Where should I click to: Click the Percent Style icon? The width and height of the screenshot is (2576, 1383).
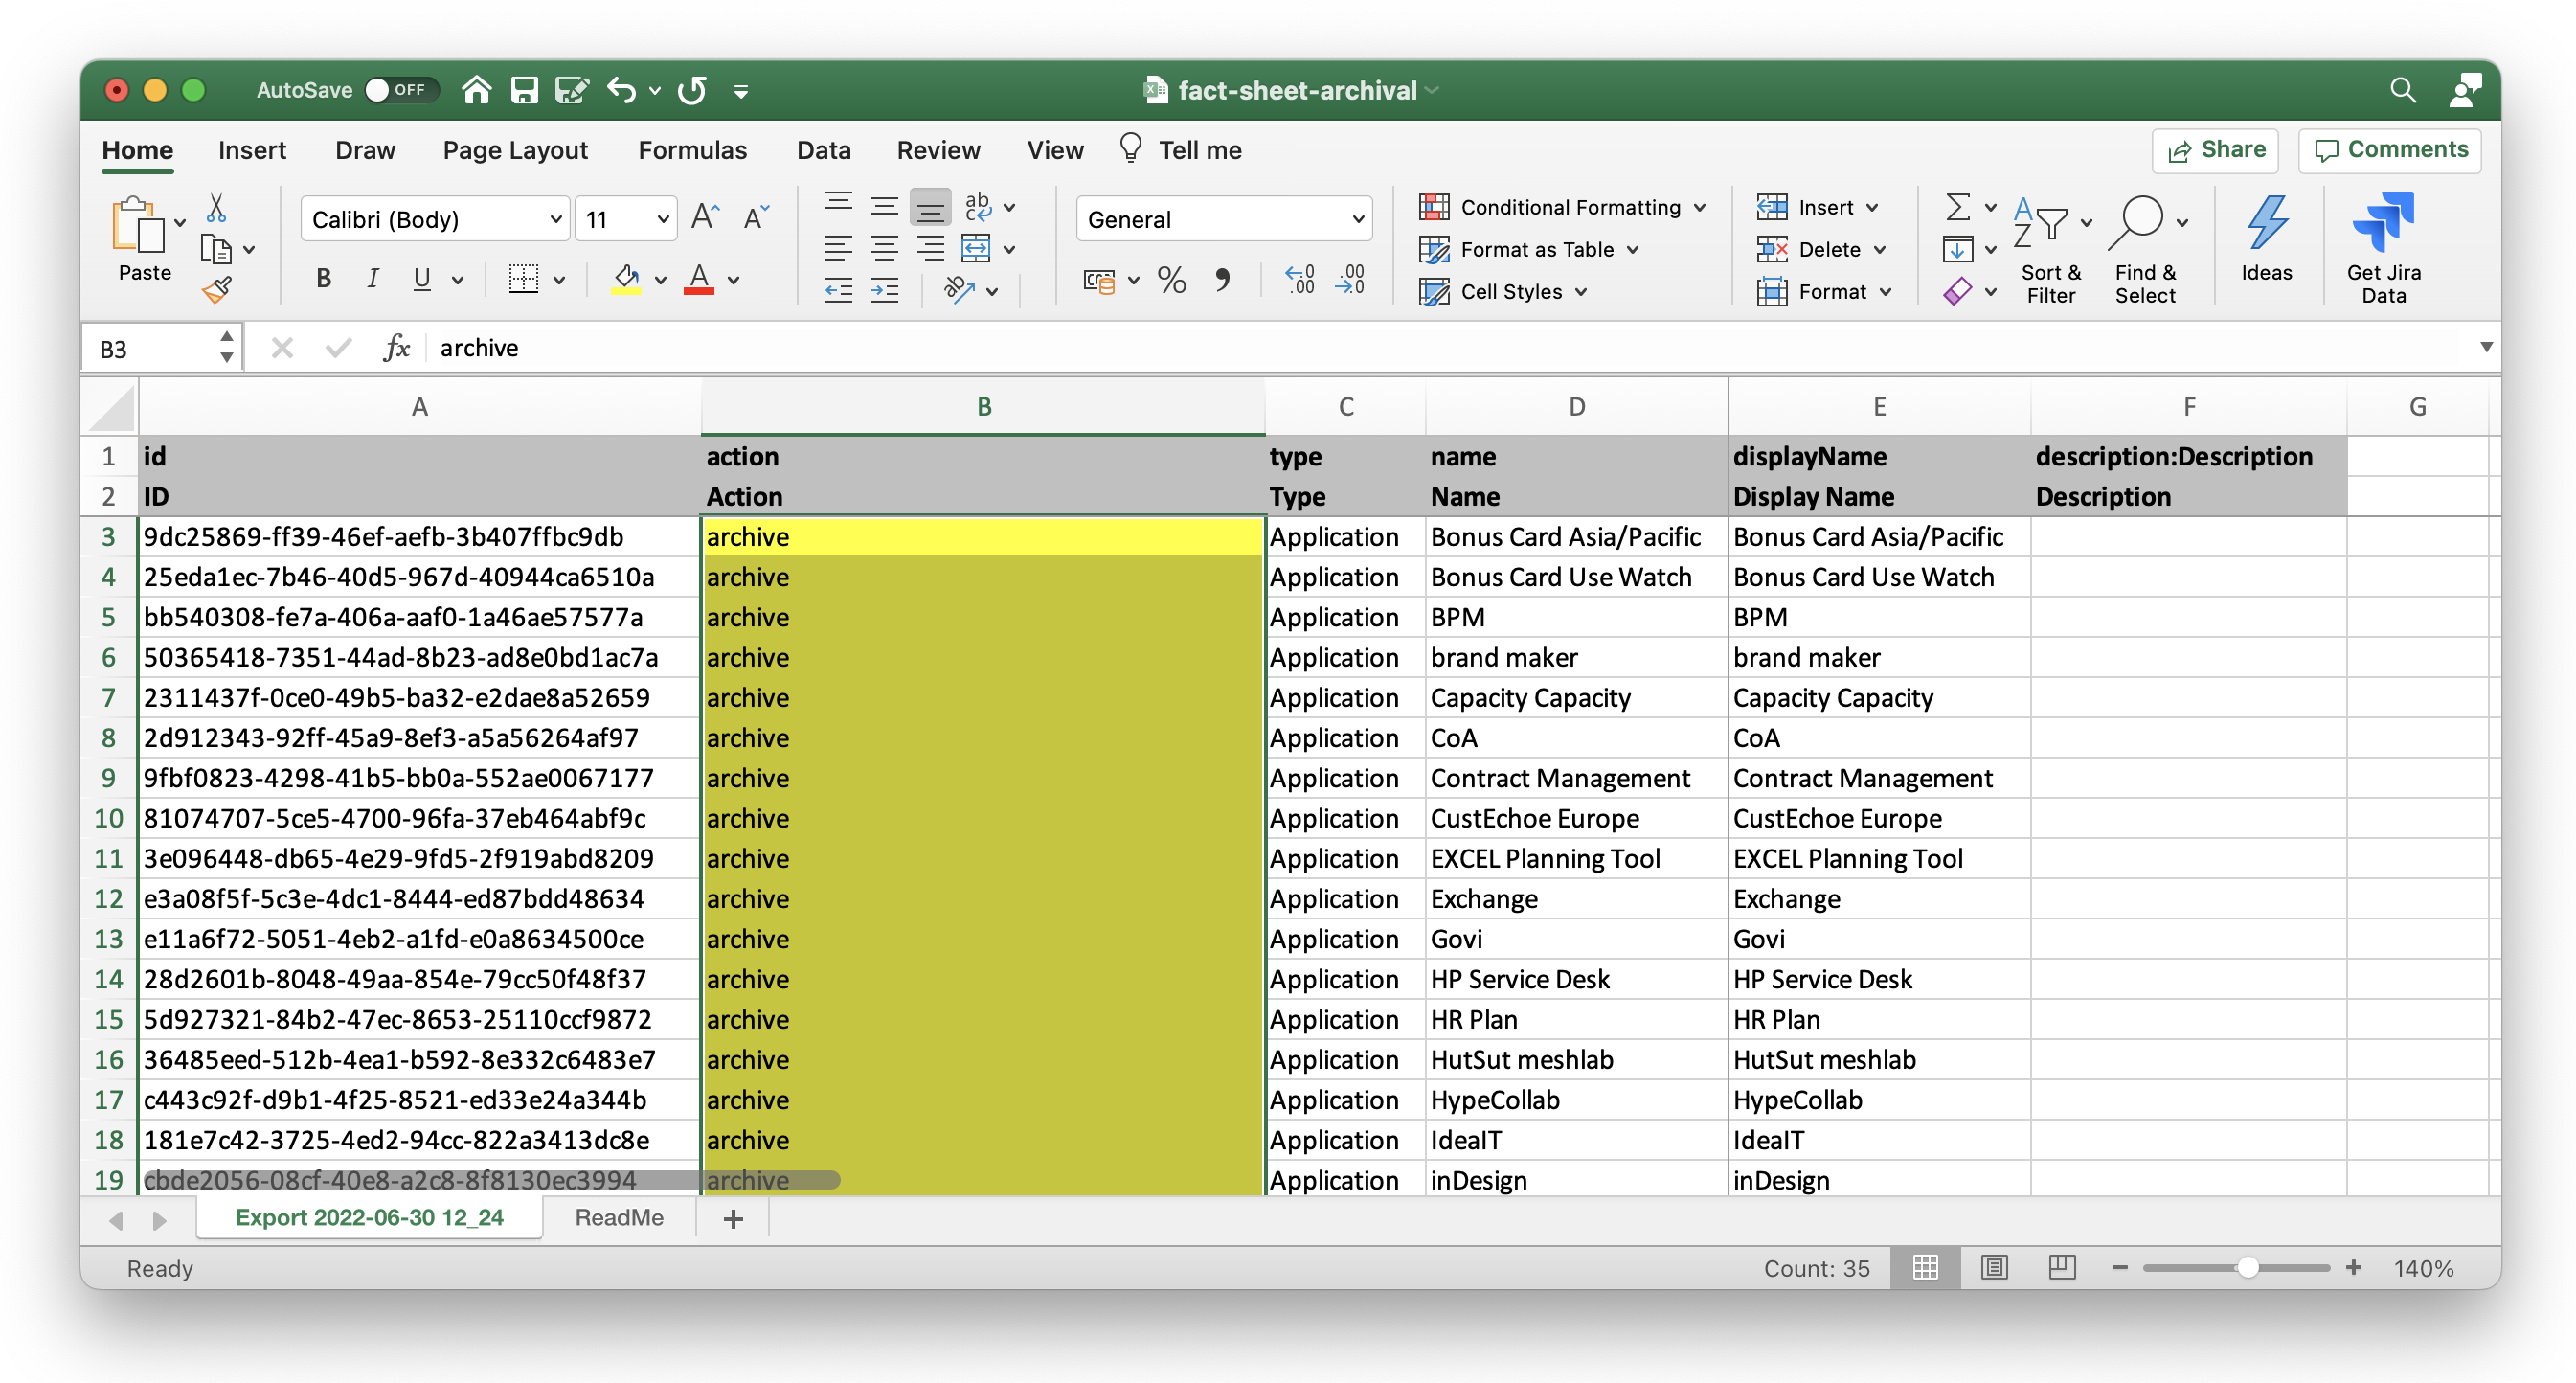[1171, 281]
